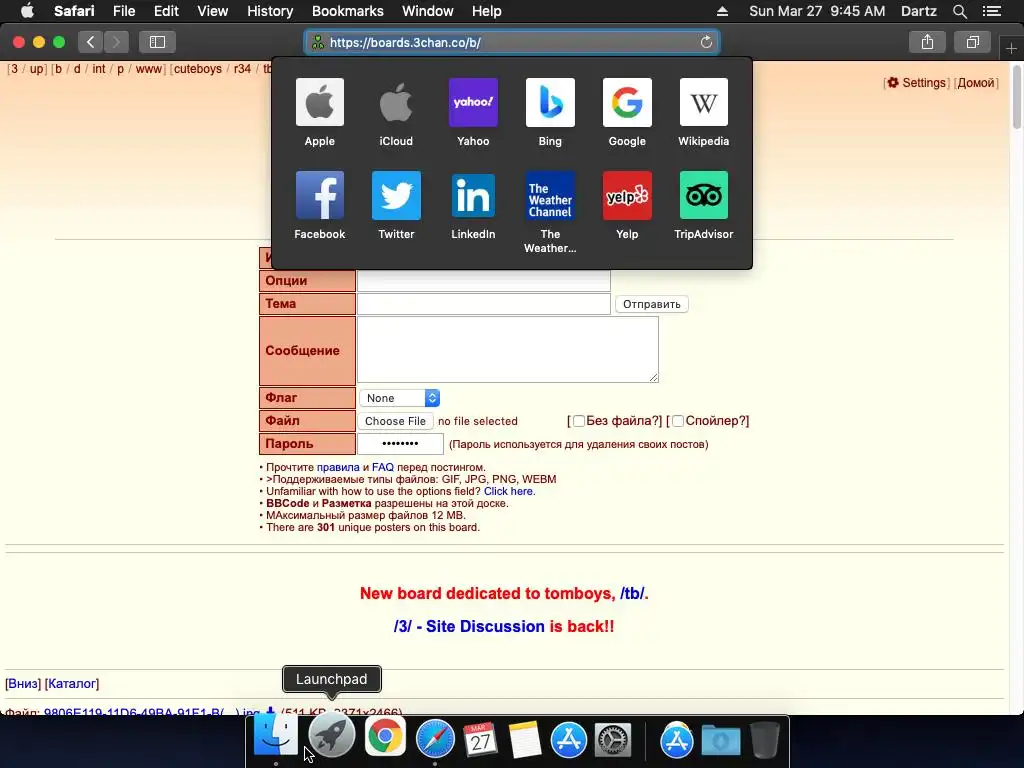The image size is (1024, 768).
Task: Open the Edit menu
Action: [x=166, y=11]
